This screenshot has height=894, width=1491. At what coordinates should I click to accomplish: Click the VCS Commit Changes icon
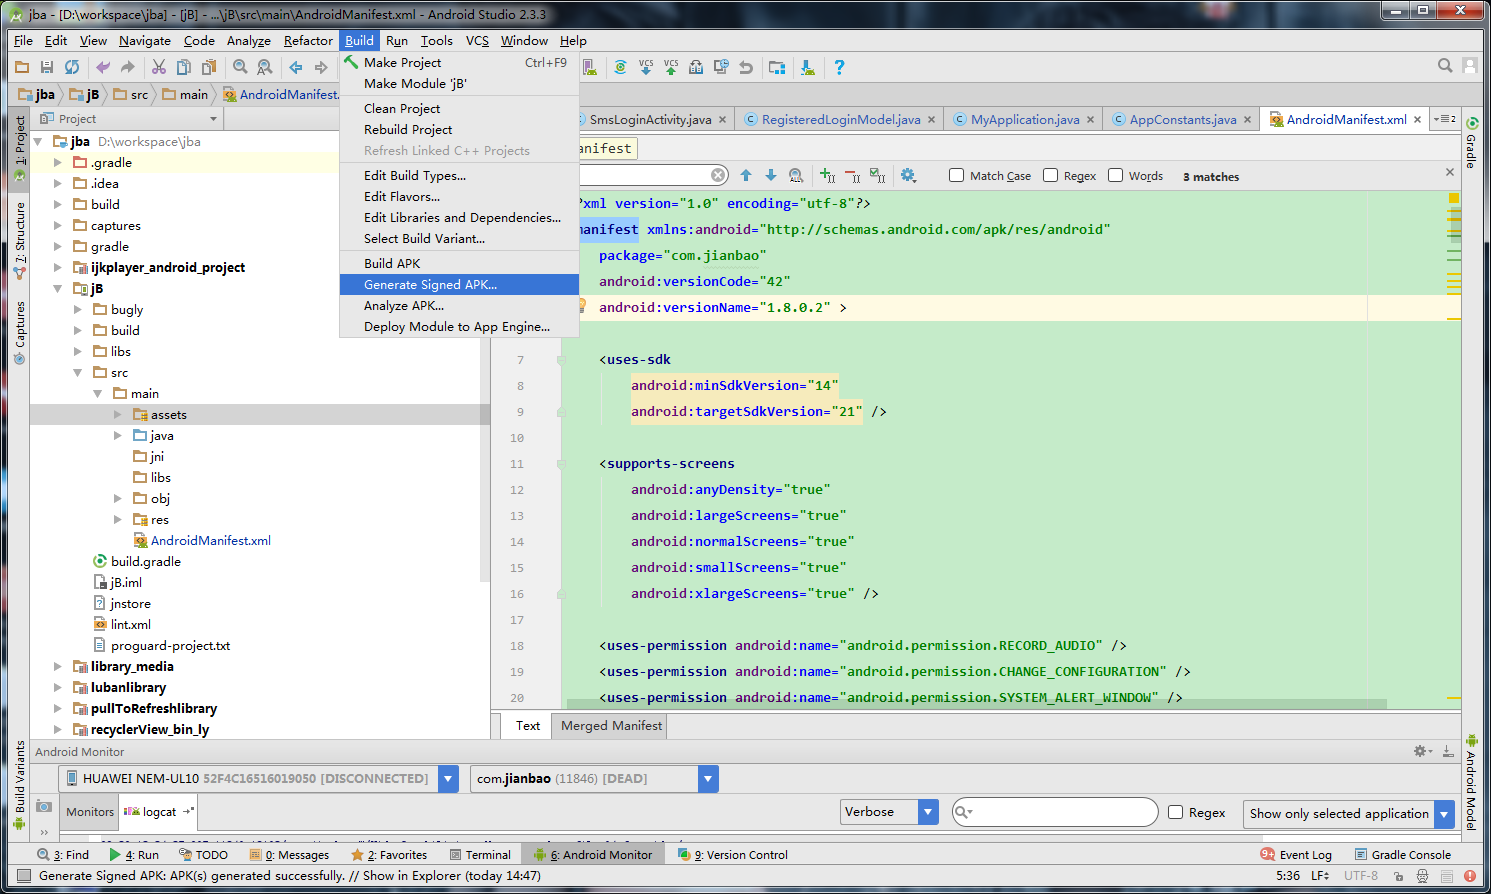[x=671, y=67]
